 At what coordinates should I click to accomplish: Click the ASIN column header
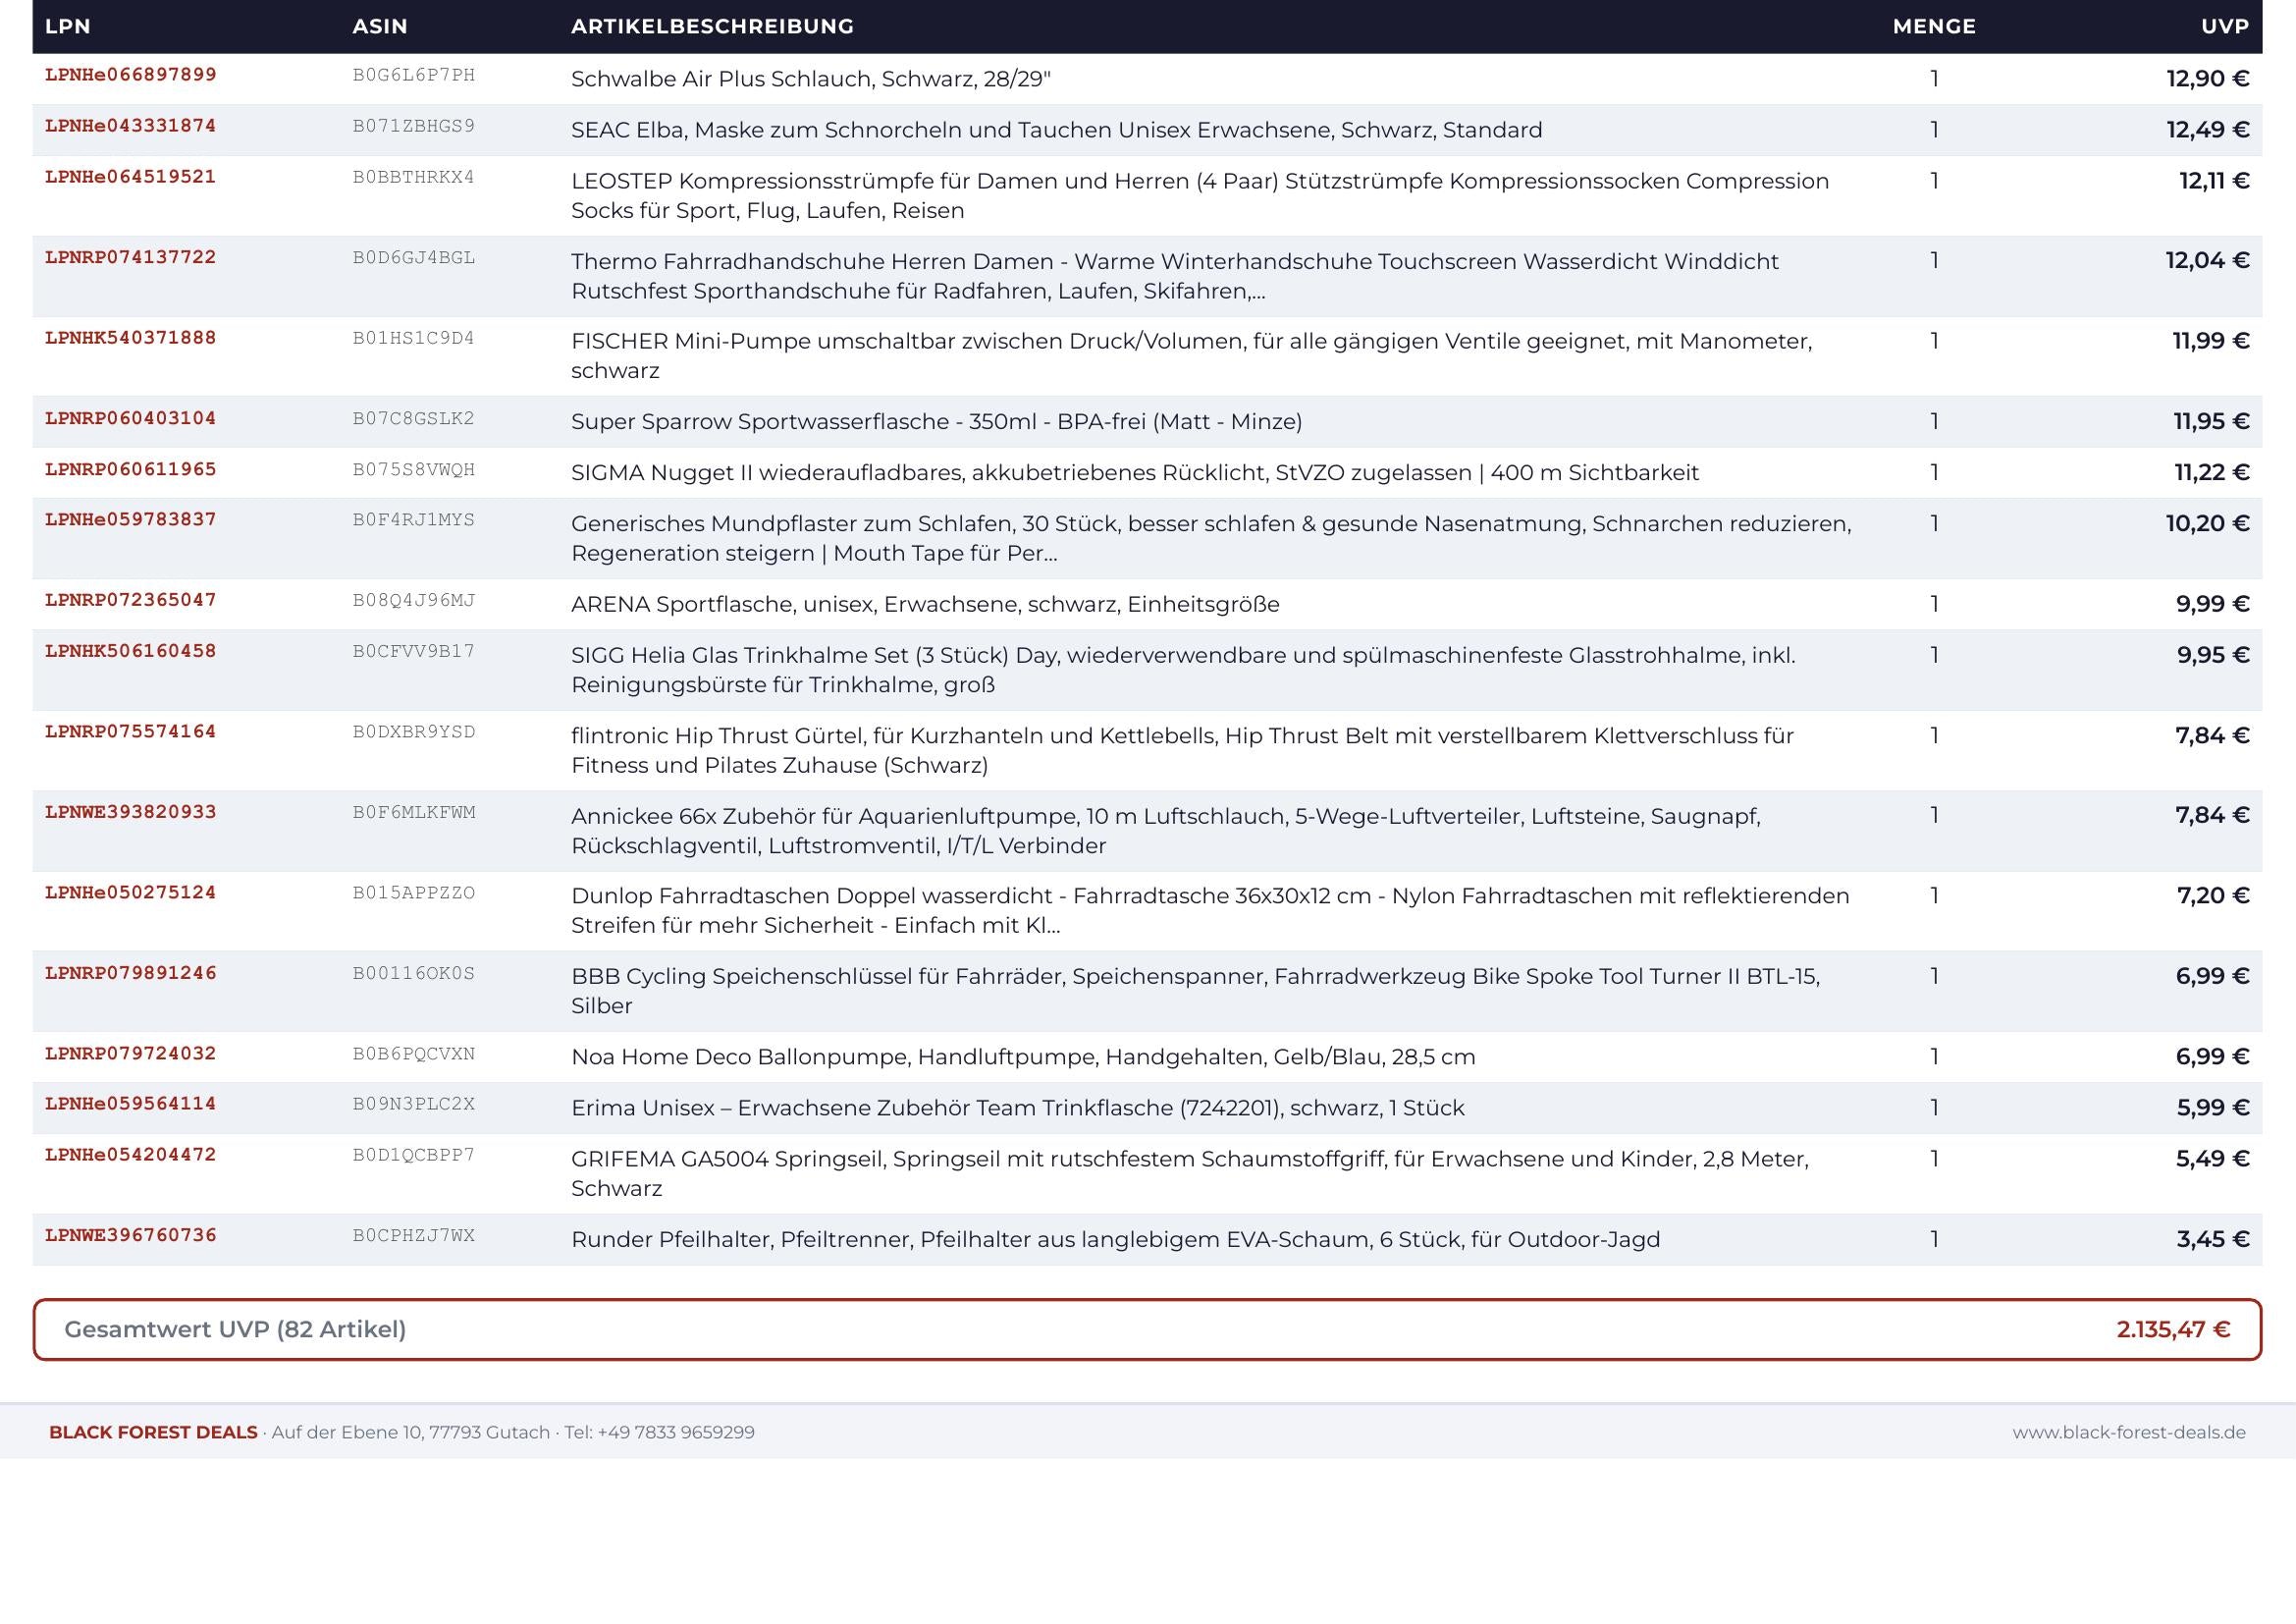380,27
